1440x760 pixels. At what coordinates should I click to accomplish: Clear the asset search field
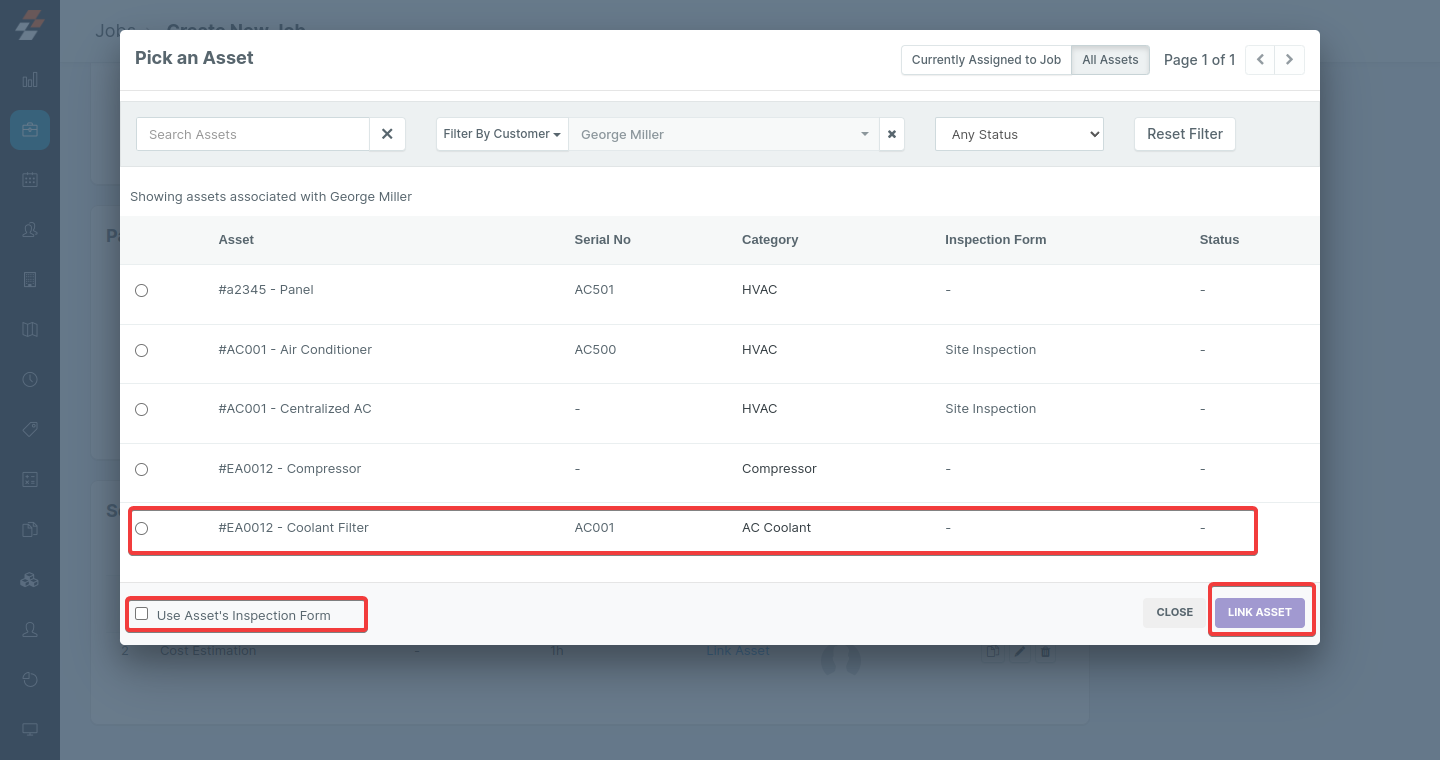tap(387, 134)
